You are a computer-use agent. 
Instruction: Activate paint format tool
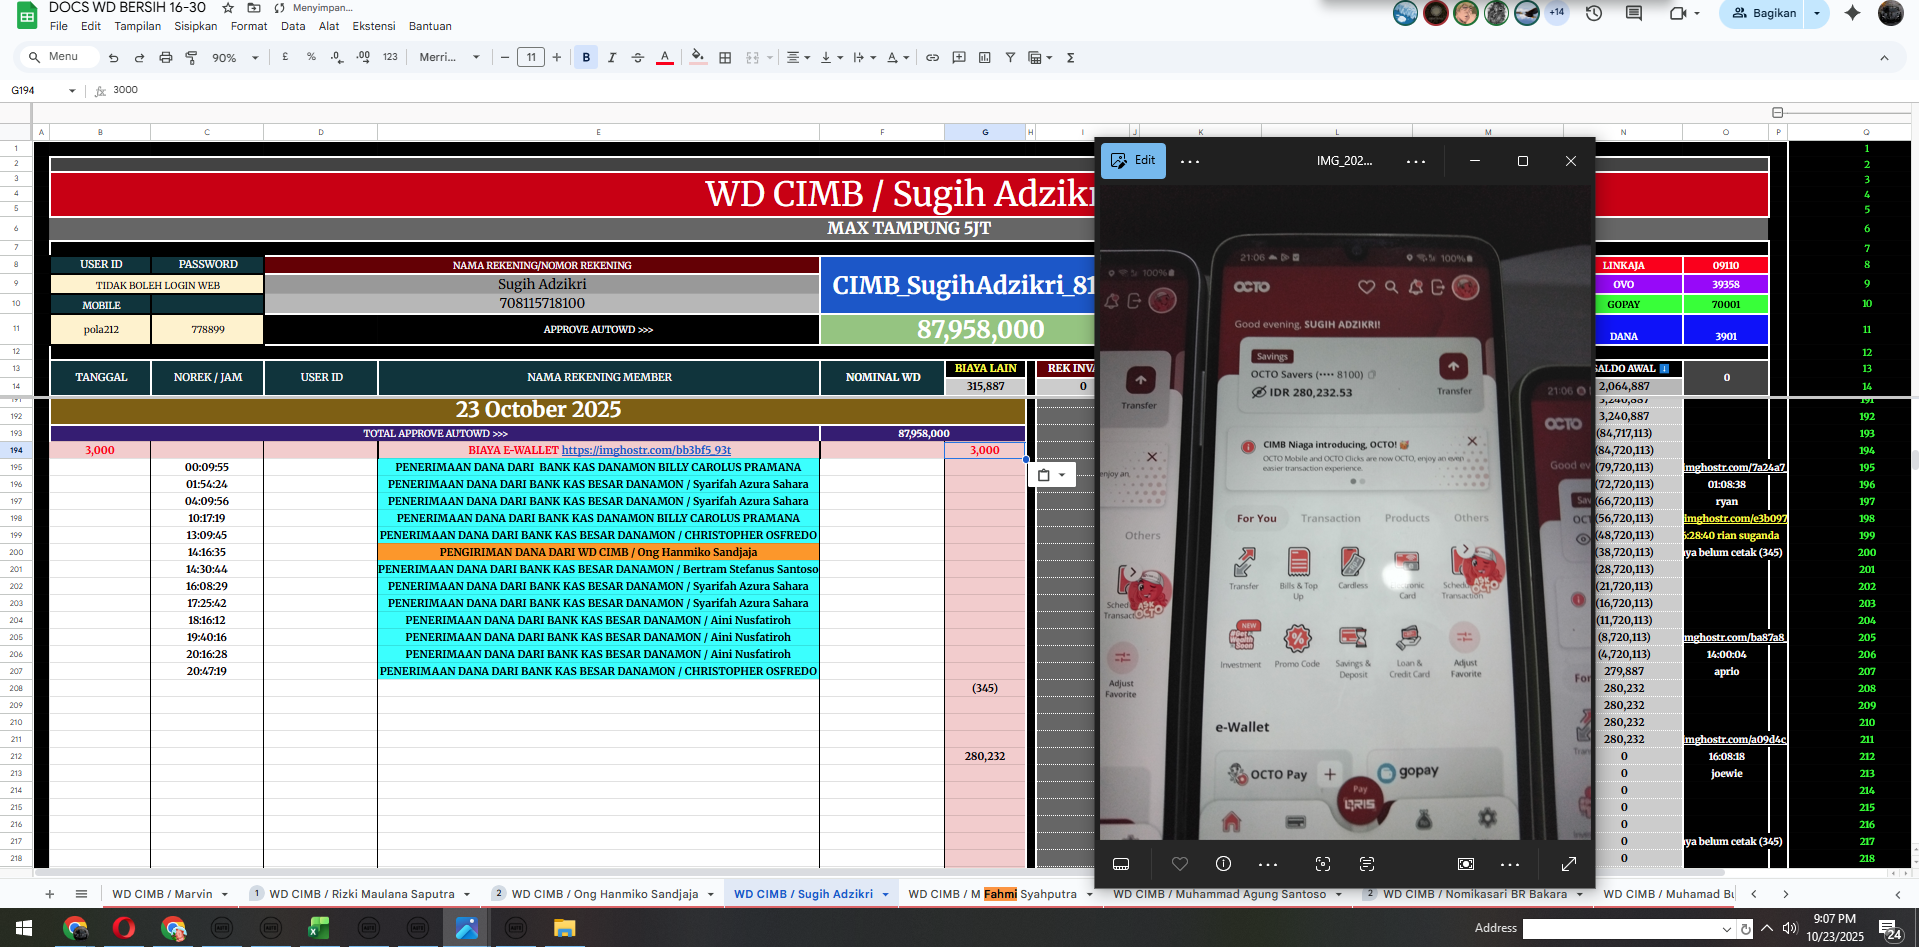coord(191,58)
